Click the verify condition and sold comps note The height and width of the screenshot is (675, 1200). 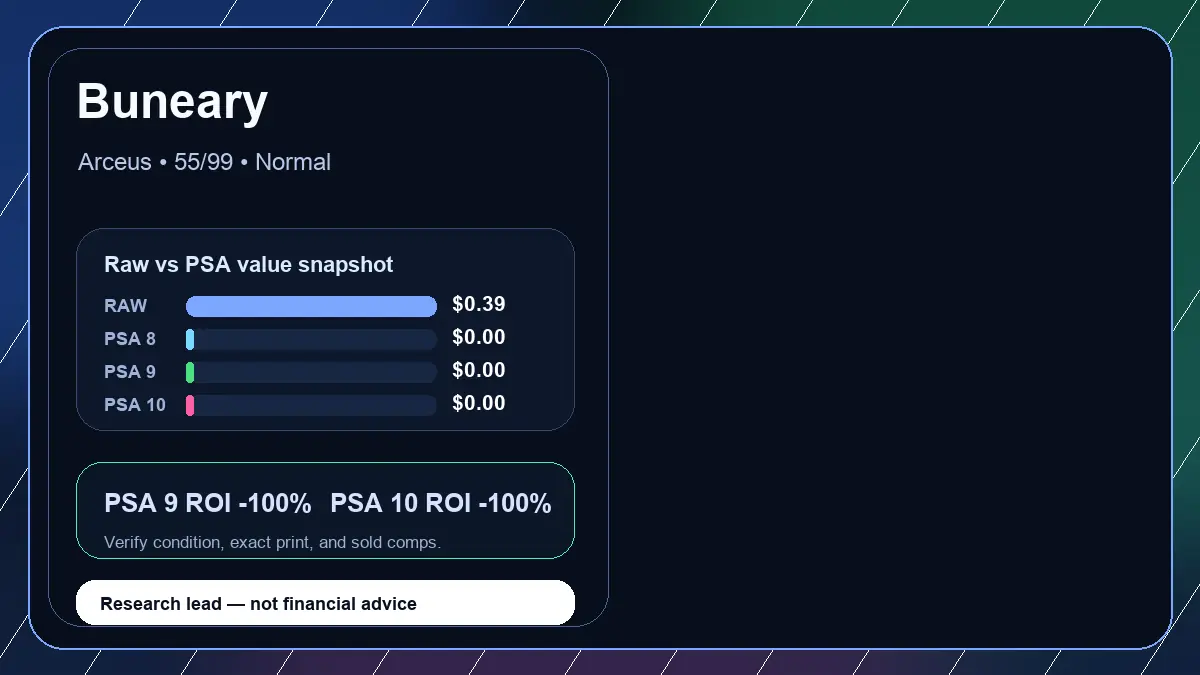[272, 542]
